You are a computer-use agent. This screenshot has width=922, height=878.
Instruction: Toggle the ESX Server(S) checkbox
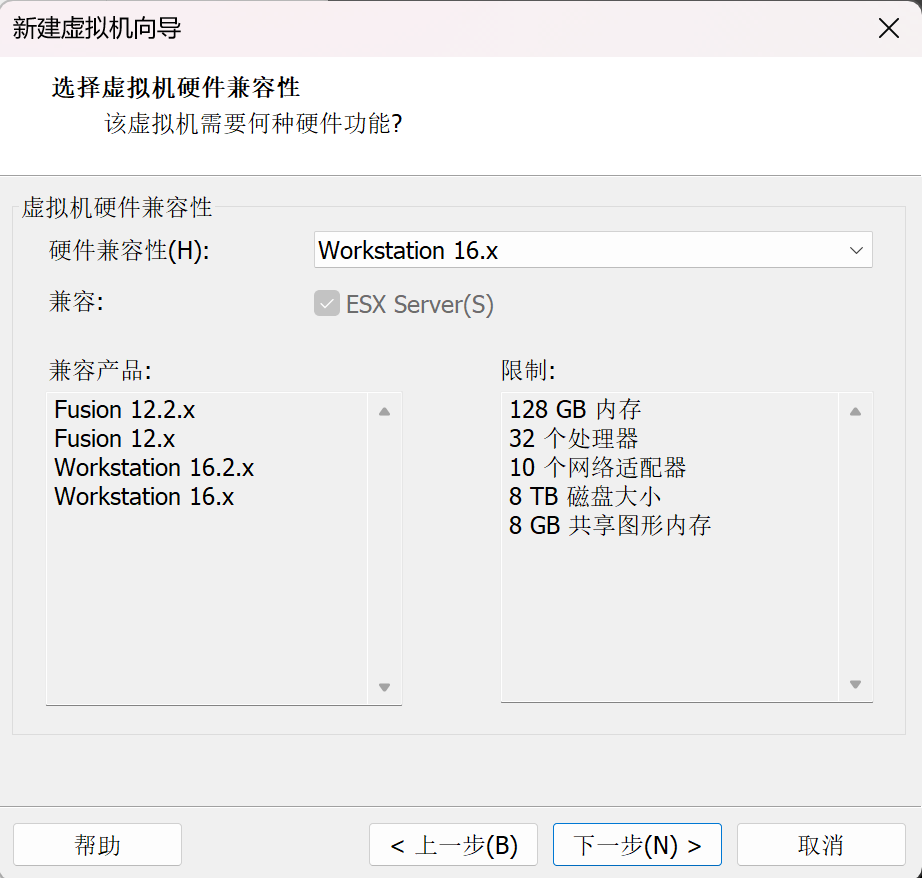pyautogui.click(x=326, y=303)
